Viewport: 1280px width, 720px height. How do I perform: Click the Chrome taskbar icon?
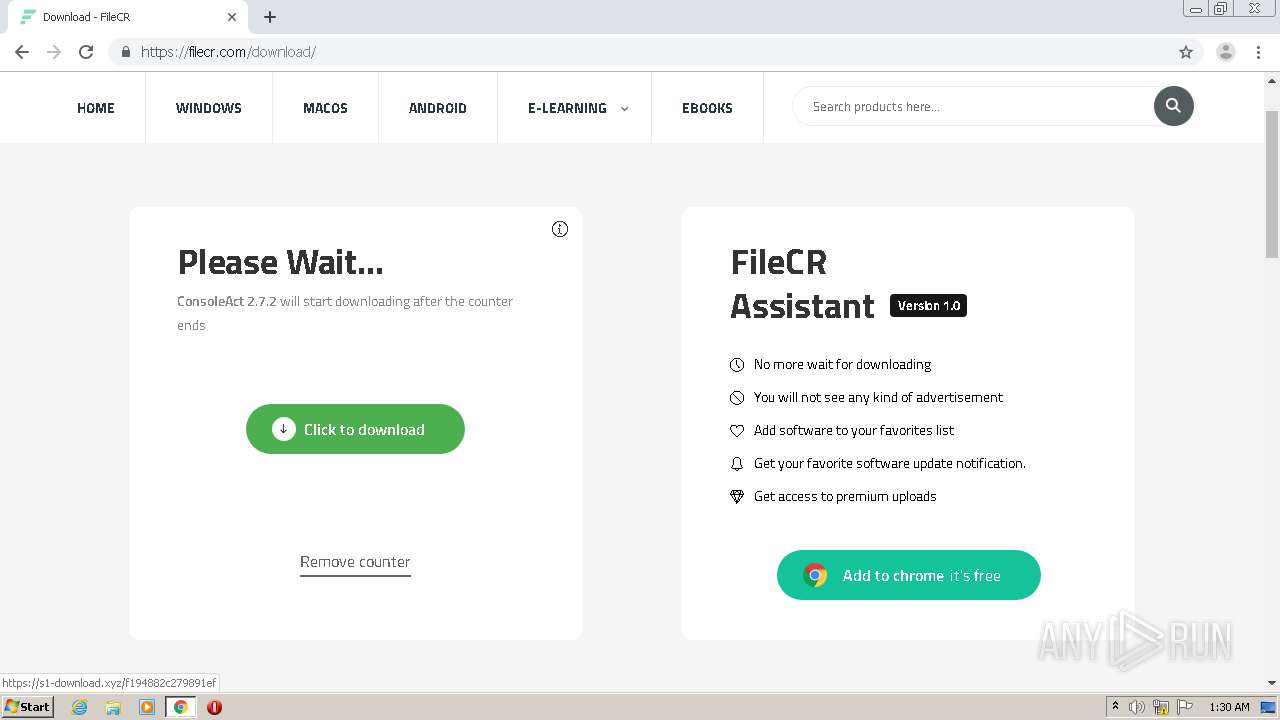tap(181, 707)
